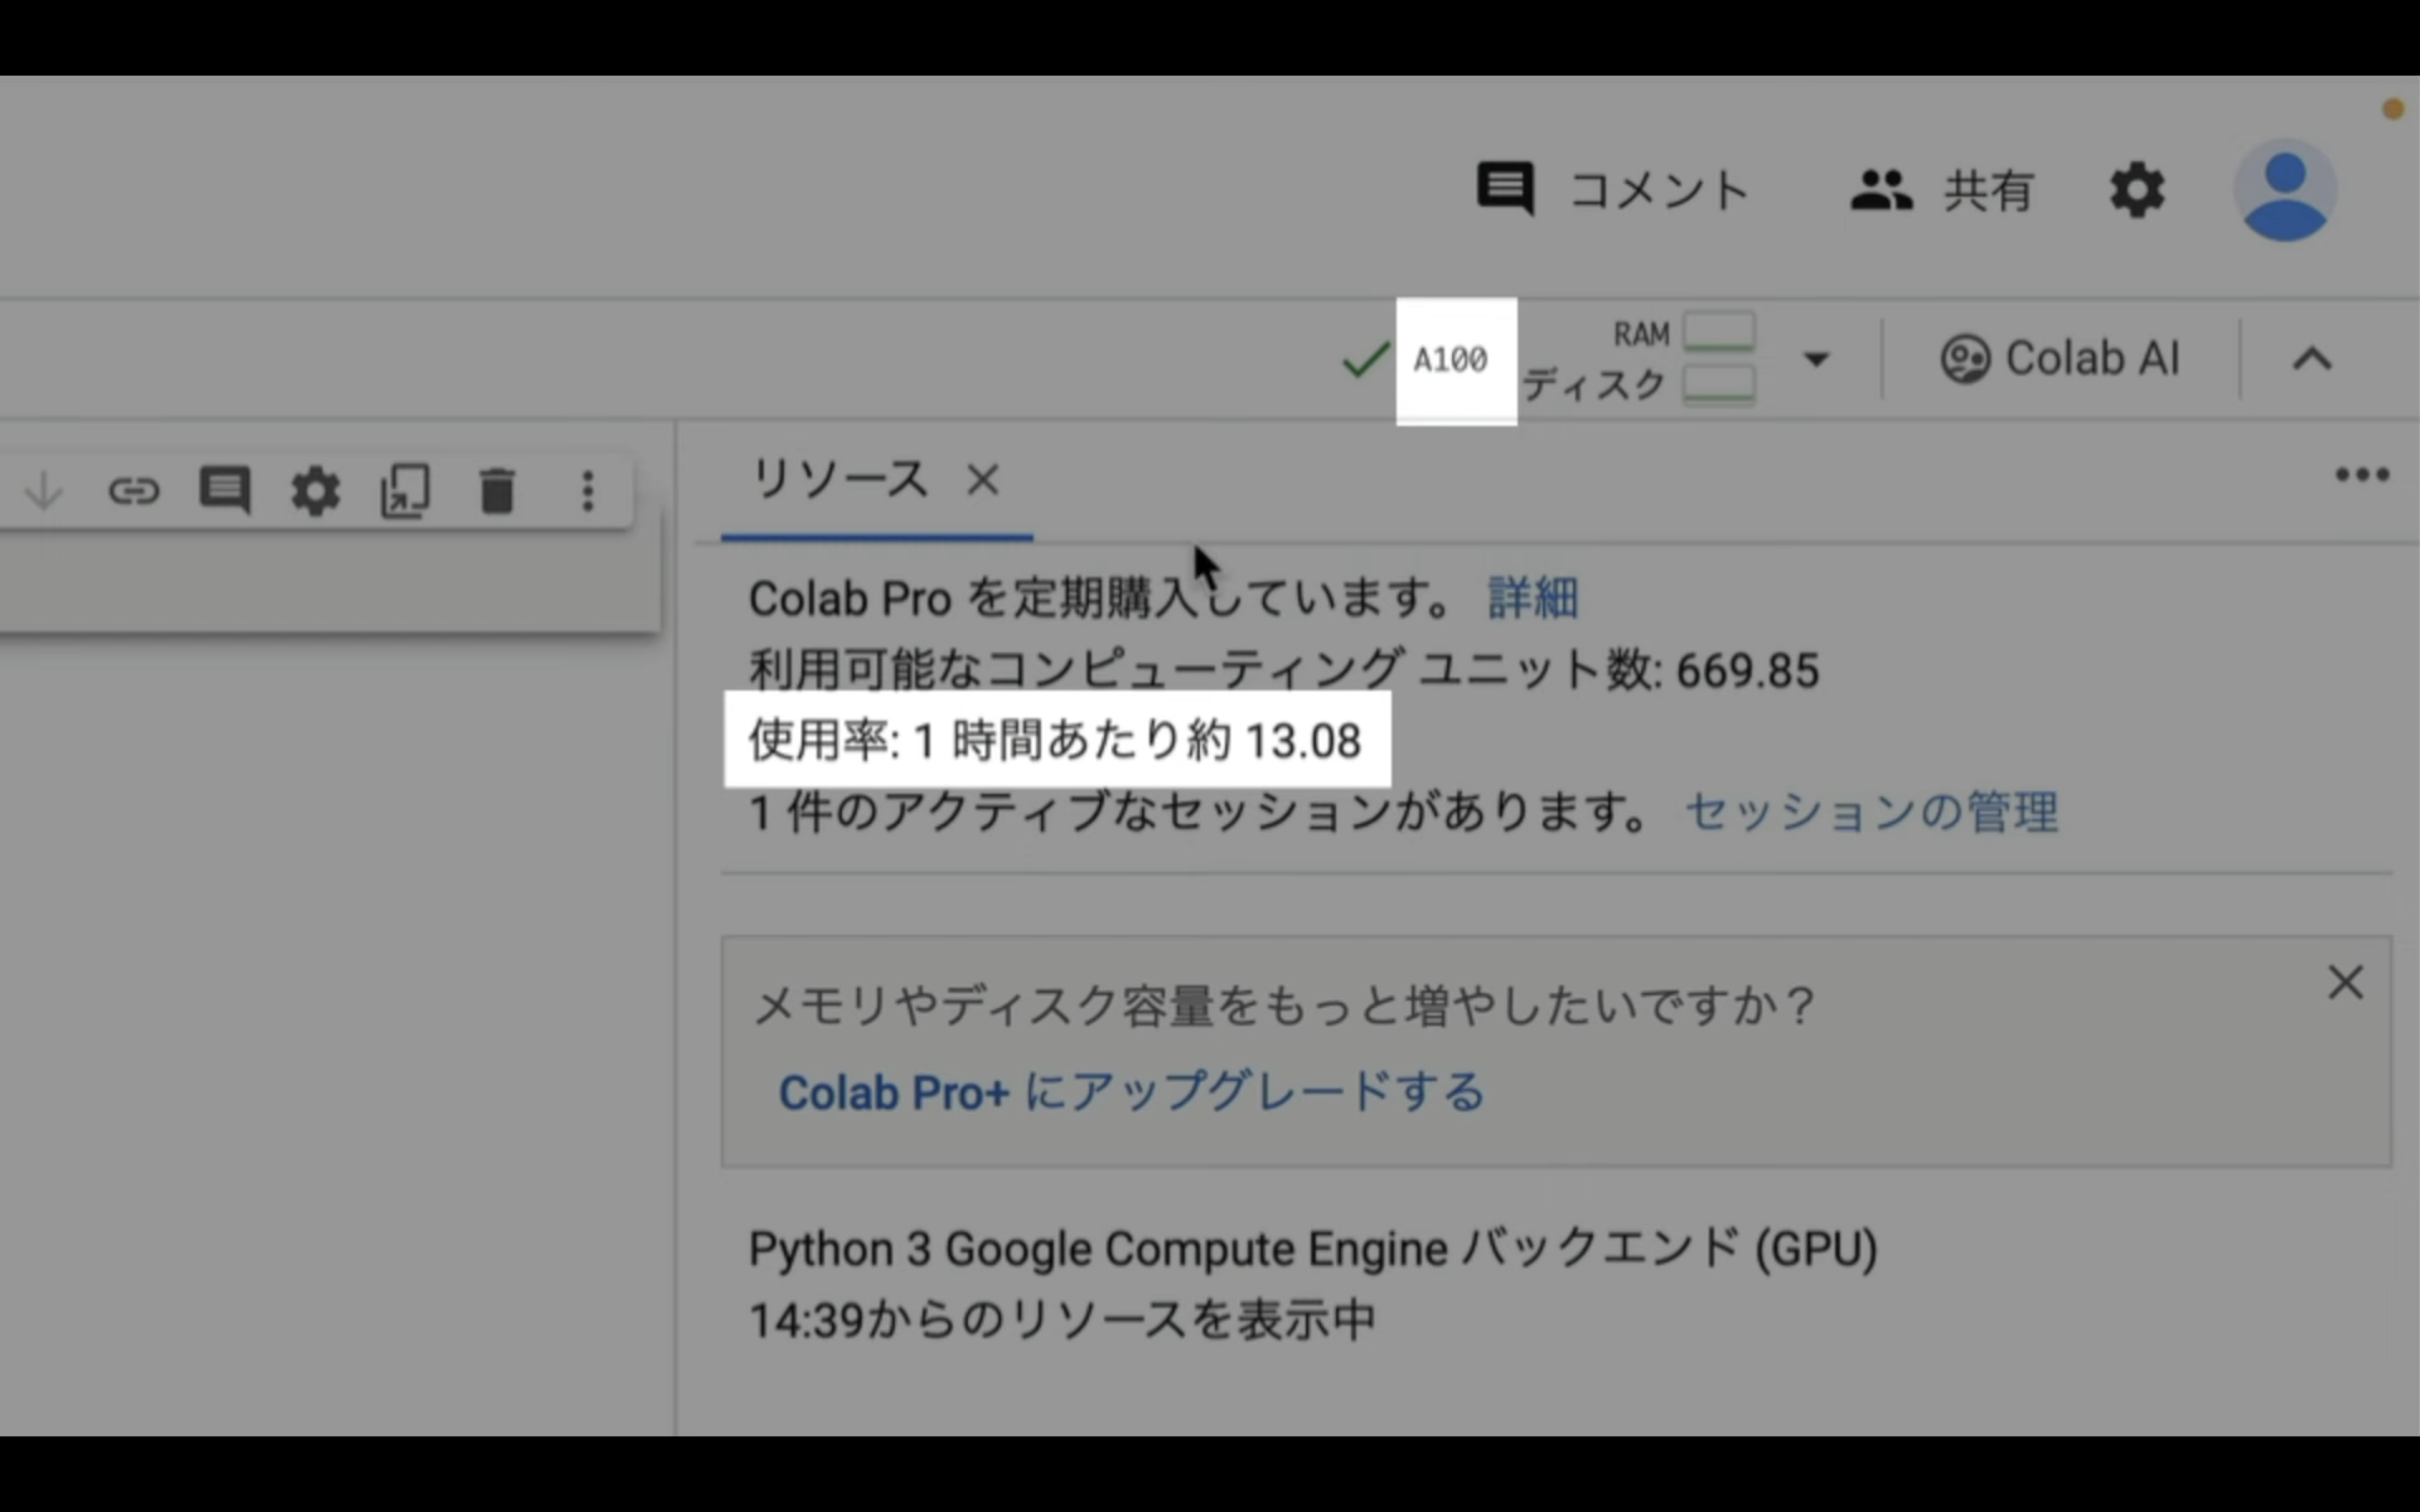Open Colab AI assistant
Screen dimensions: 2420x1512
click(2060, 358)
